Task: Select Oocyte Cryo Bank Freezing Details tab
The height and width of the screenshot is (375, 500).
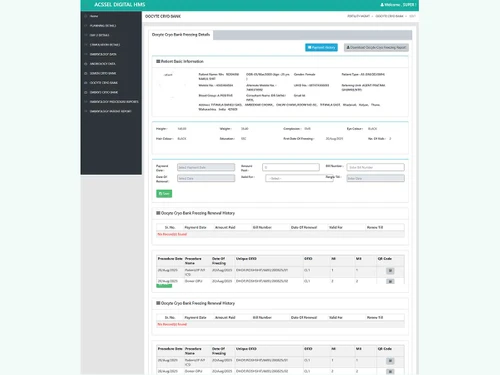Action: click(x=181, y=35)
